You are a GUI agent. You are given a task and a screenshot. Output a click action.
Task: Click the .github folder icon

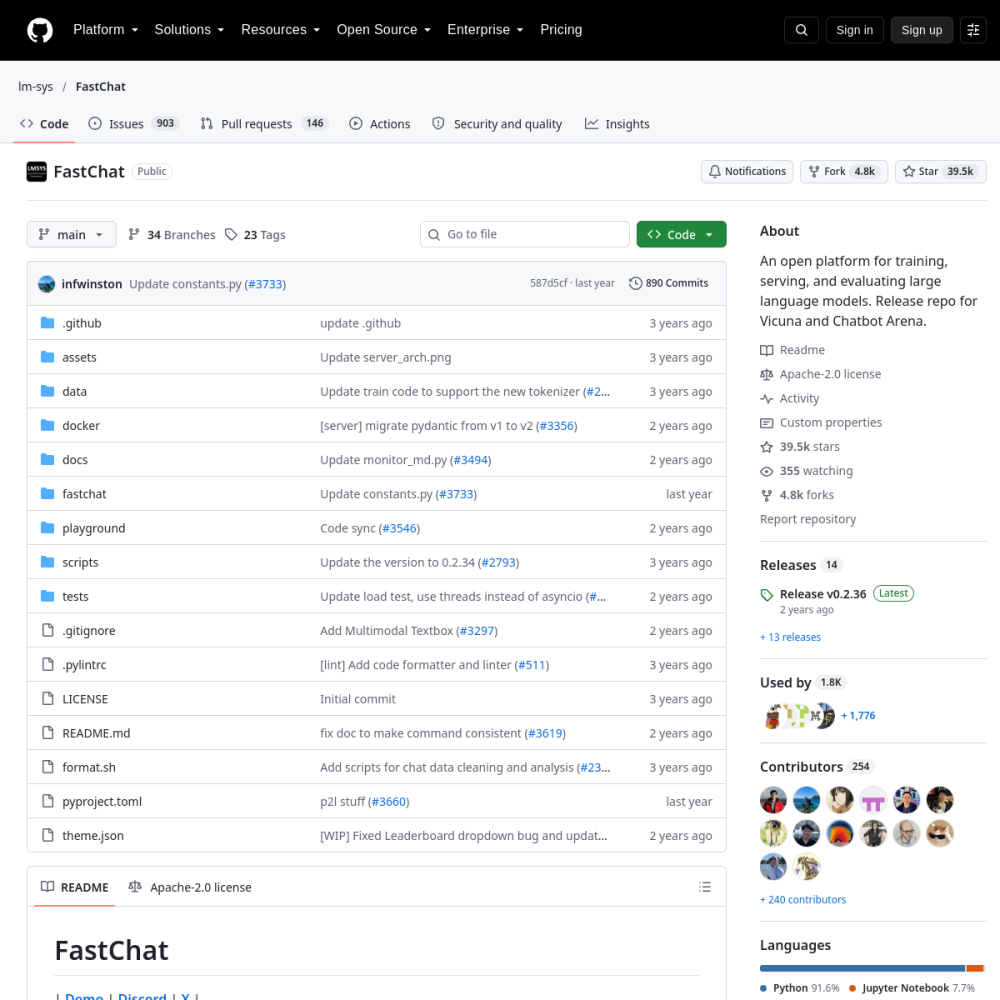(x=47, y=323)
